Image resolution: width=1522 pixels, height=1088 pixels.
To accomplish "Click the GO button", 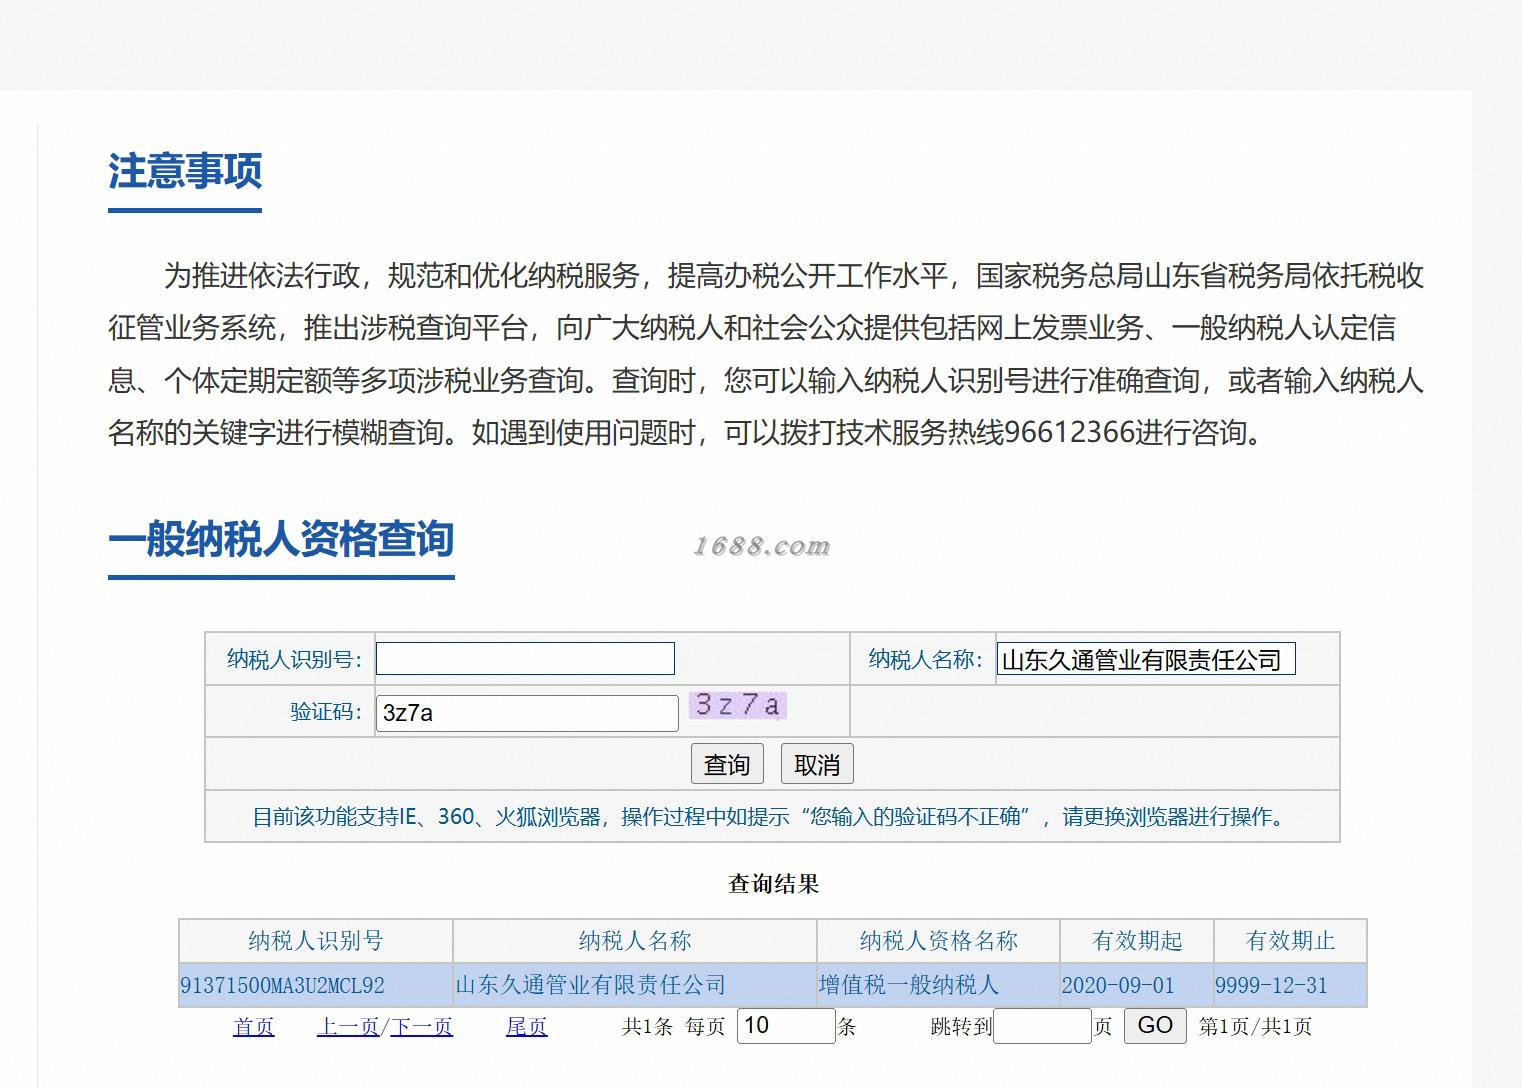I will [x=1155, y=1025].
